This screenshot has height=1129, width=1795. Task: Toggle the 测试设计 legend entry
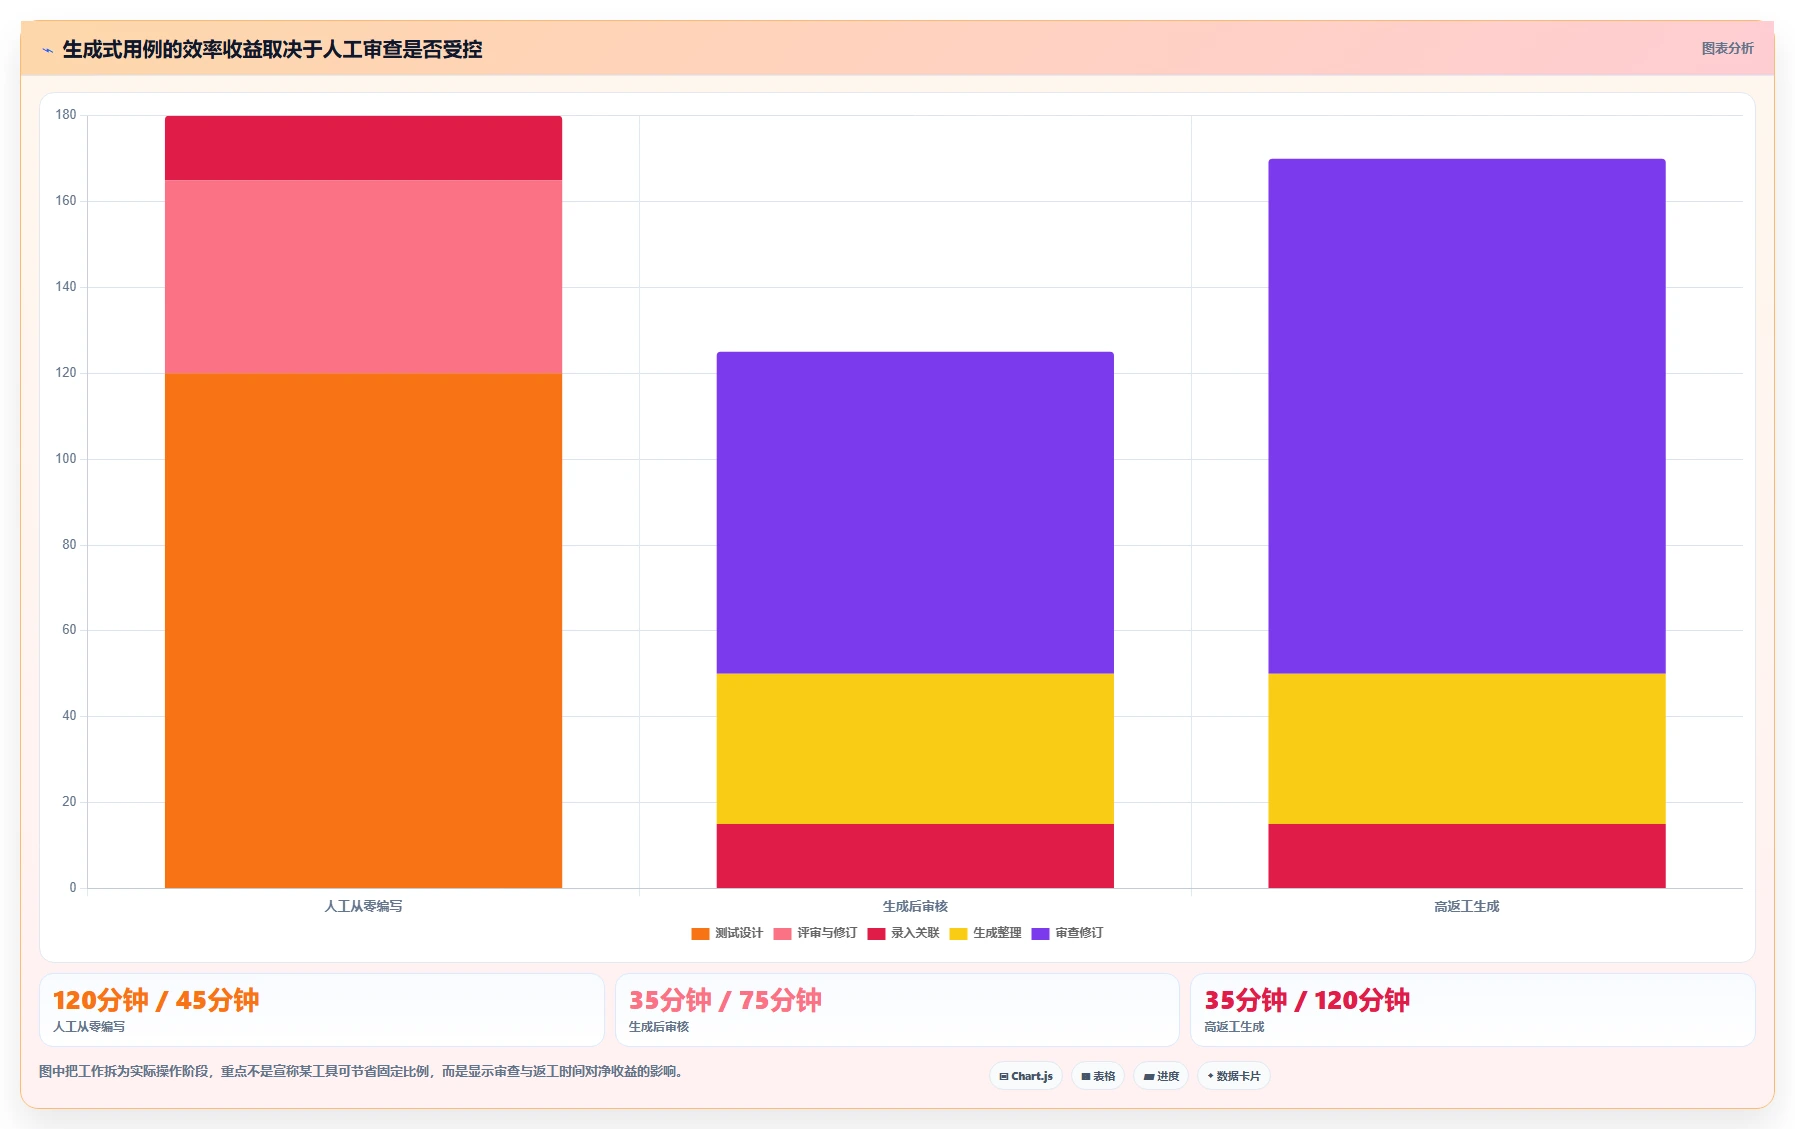pyautogui.click(x=727, y=933)
